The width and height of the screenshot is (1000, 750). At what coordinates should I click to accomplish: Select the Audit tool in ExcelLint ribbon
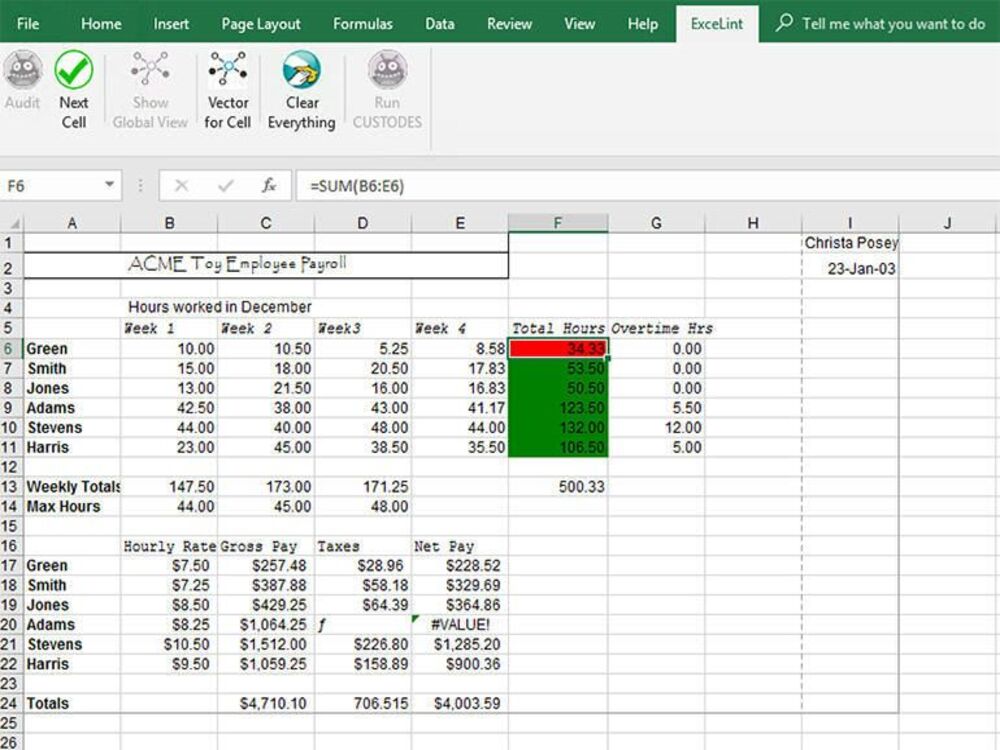click(x=22, y=90)
